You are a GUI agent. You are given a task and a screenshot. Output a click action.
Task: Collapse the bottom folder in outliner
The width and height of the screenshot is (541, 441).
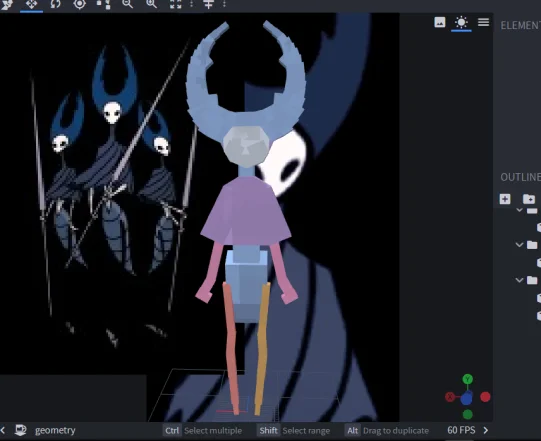519,280
